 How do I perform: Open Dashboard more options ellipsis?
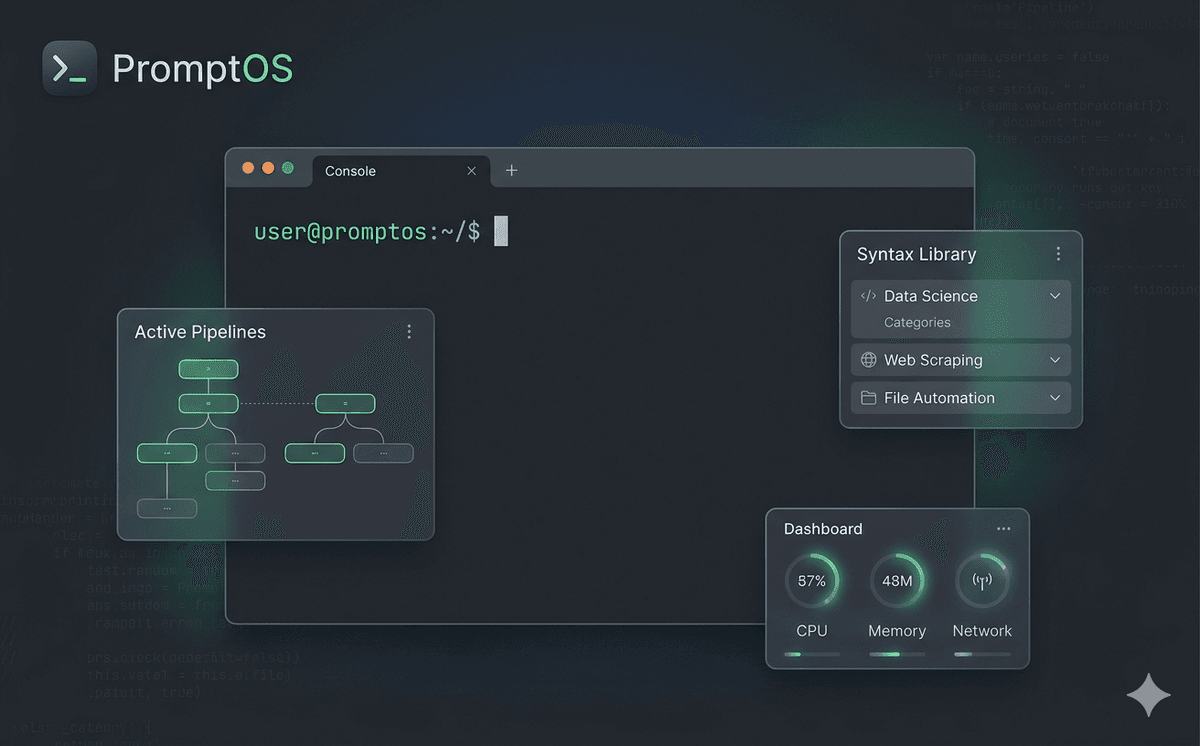point(1003,529)
